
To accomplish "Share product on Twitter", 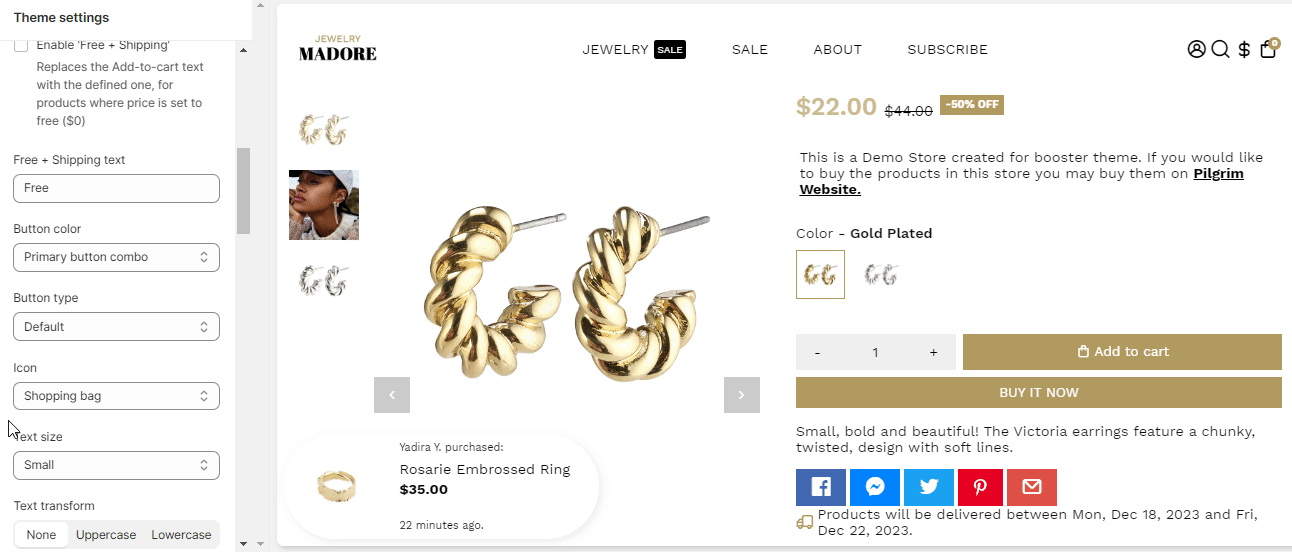I will point(929,487).
